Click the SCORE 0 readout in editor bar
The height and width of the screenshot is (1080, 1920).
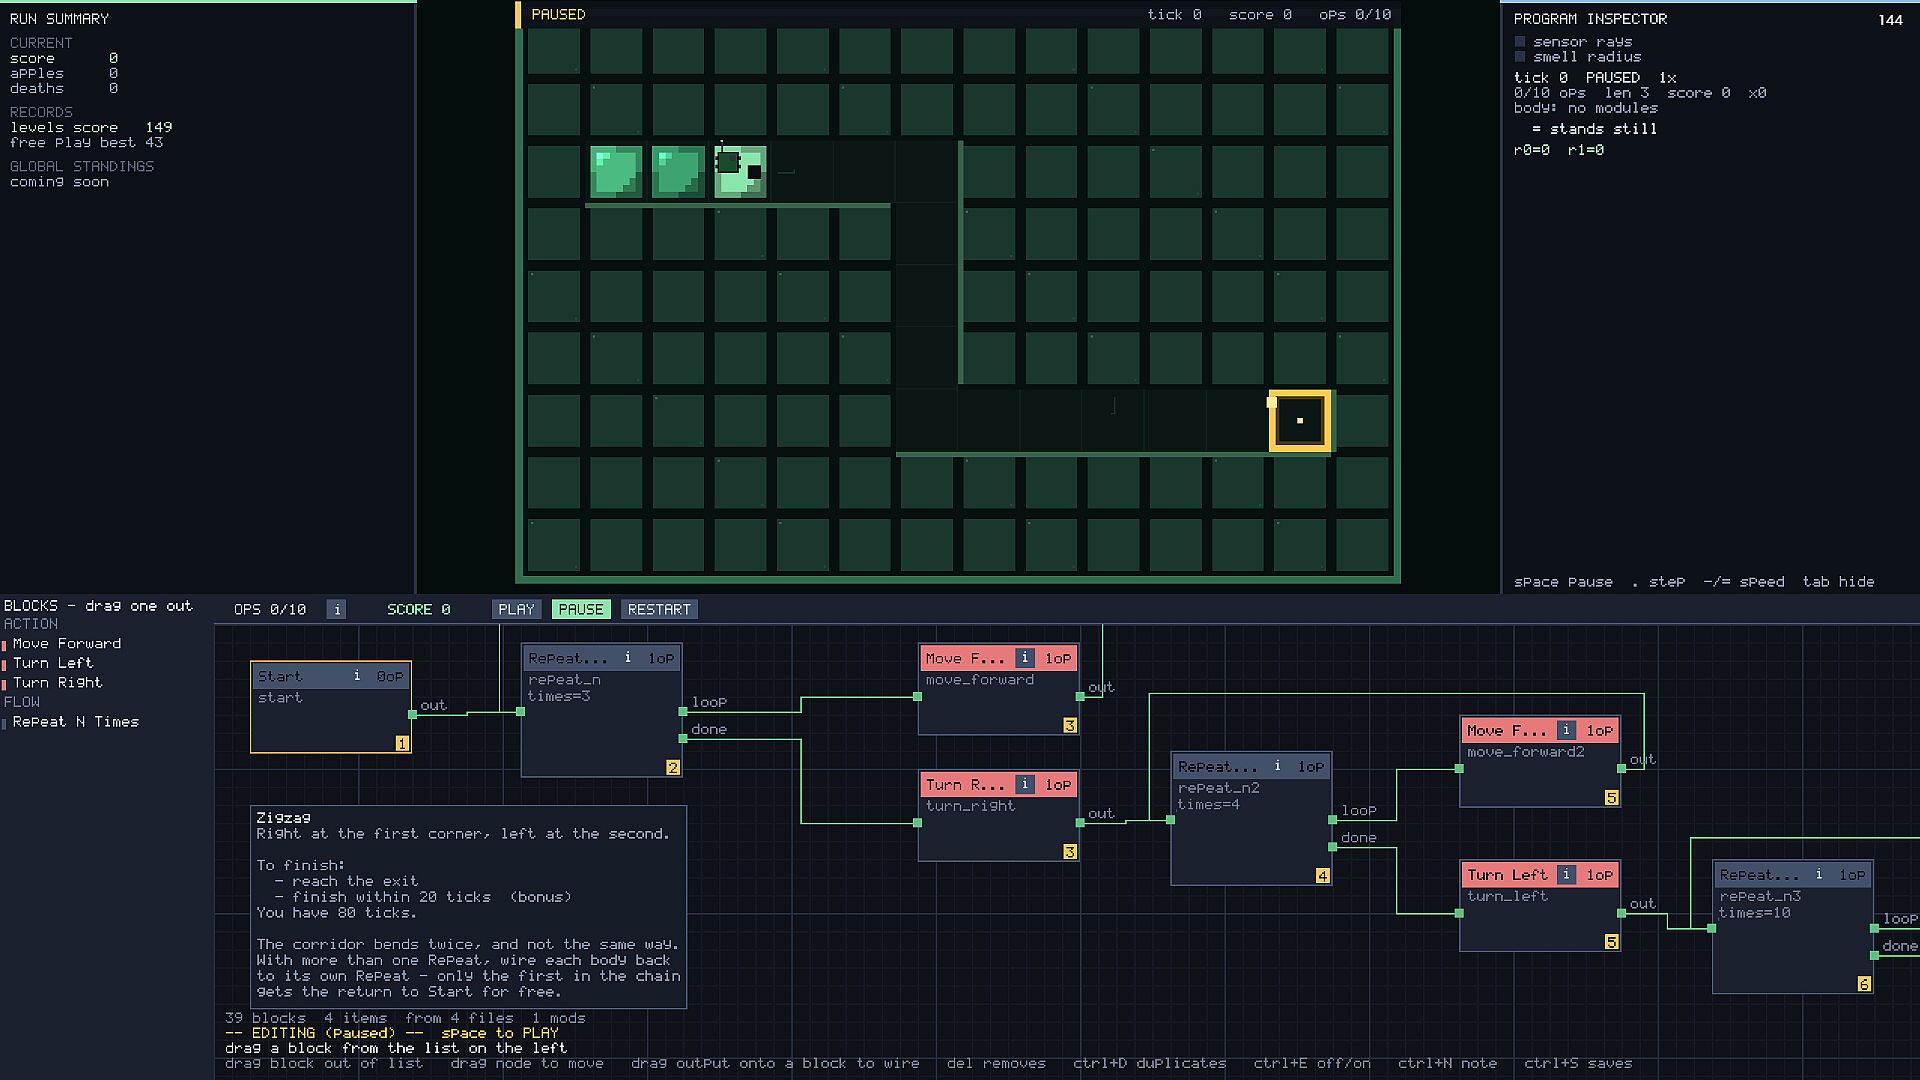coord(419,609)
